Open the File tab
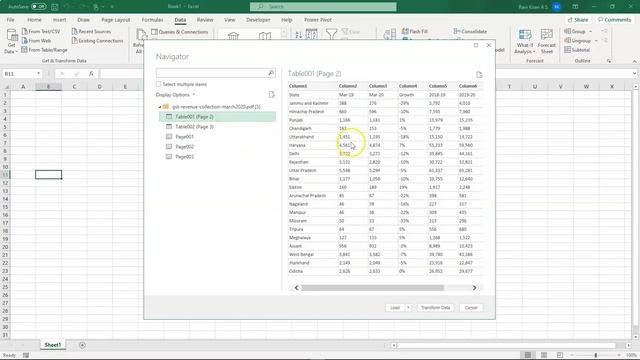 point(11,20)
